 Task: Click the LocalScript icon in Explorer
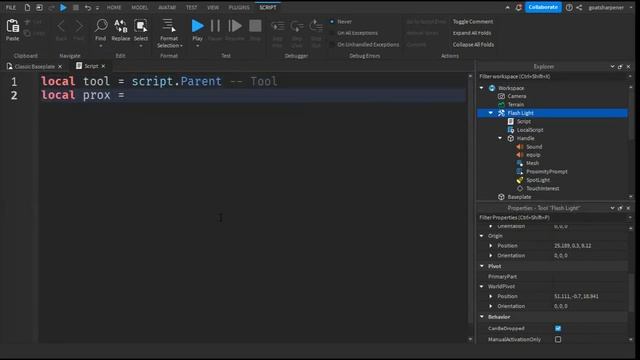coord(511,130)
